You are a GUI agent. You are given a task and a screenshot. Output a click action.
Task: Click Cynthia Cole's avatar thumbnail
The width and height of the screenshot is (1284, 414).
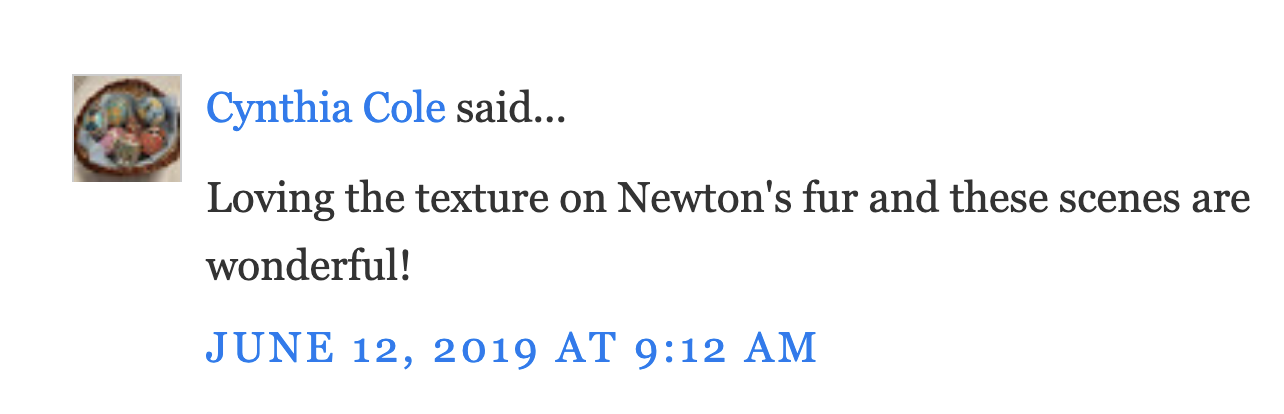tap(126, 128)
